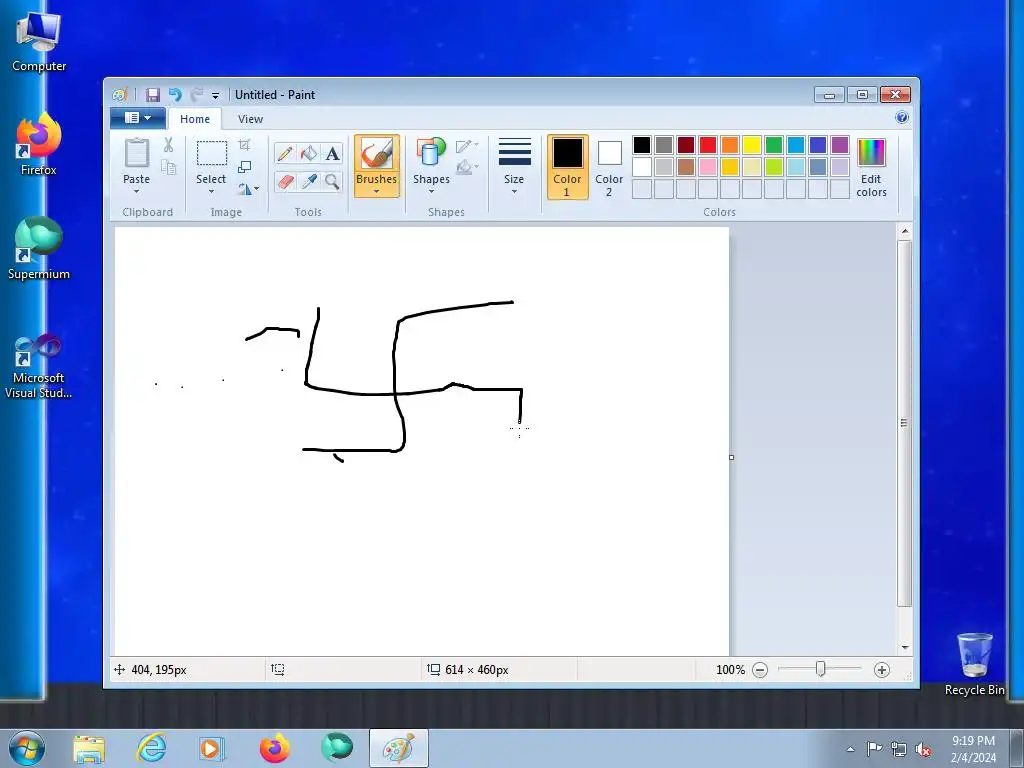This screenshot has width=1024, height=768.
Task: Click the Resize icon in Image group
Action: coord(244,167)
